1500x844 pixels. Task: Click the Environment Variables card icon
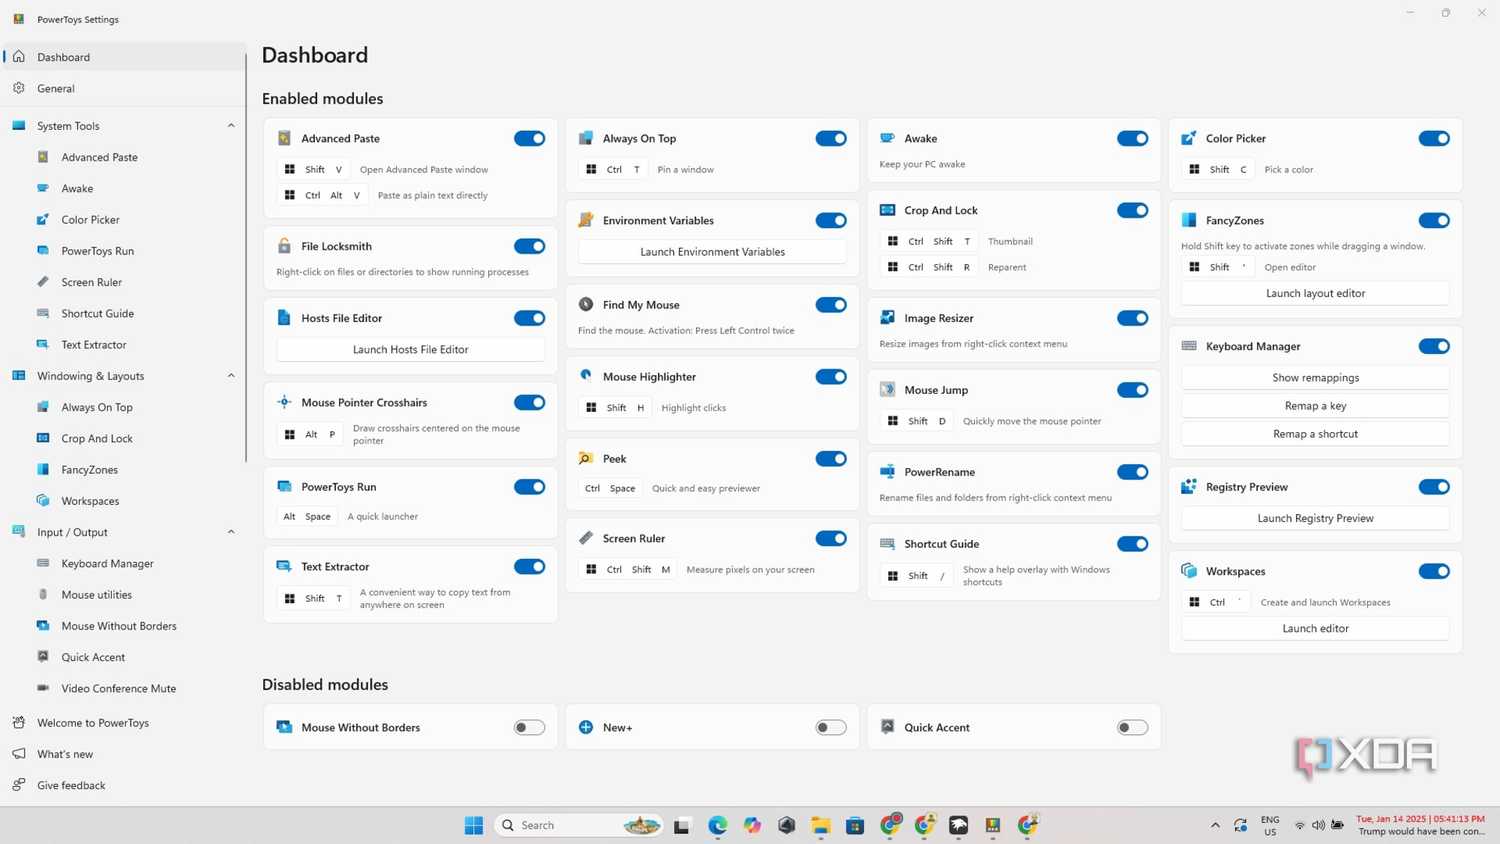pos(586,220)
